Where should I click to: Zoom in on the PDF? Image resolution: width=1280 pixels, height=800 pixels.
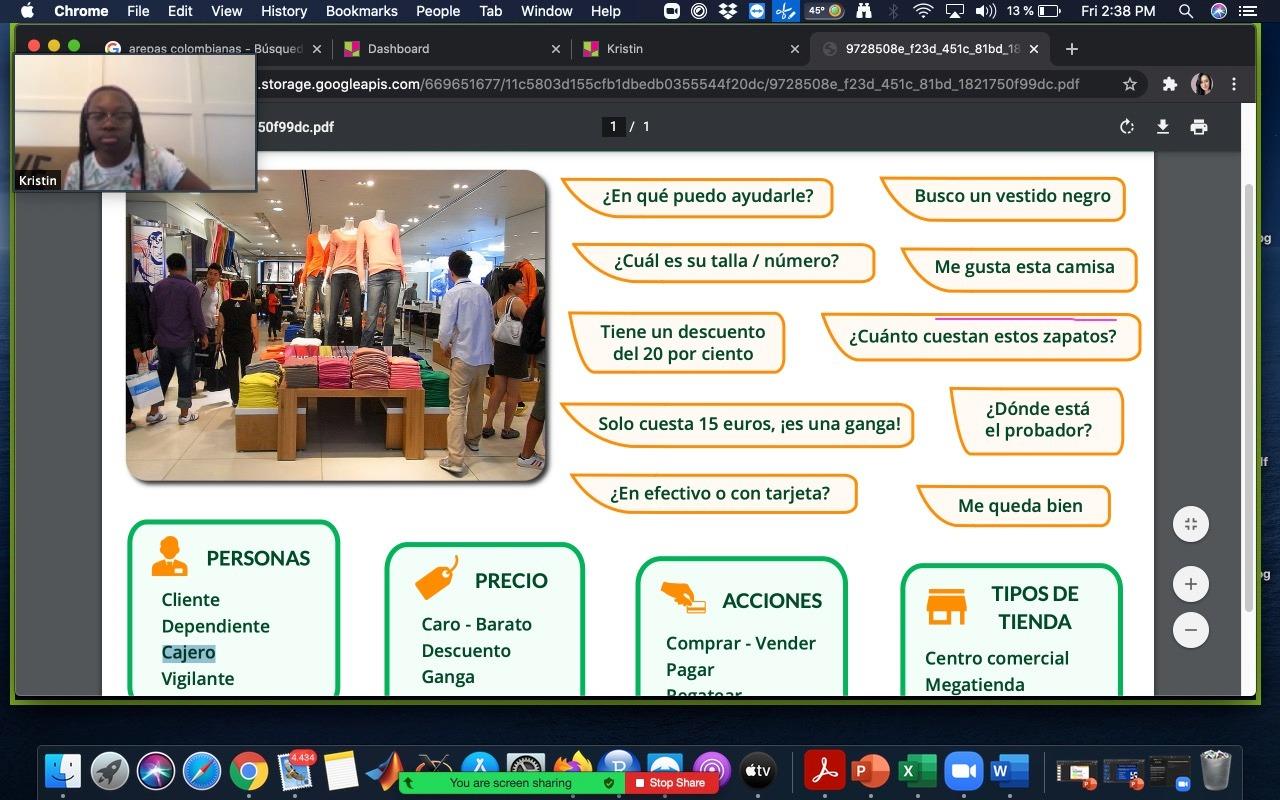(1190, 584)
